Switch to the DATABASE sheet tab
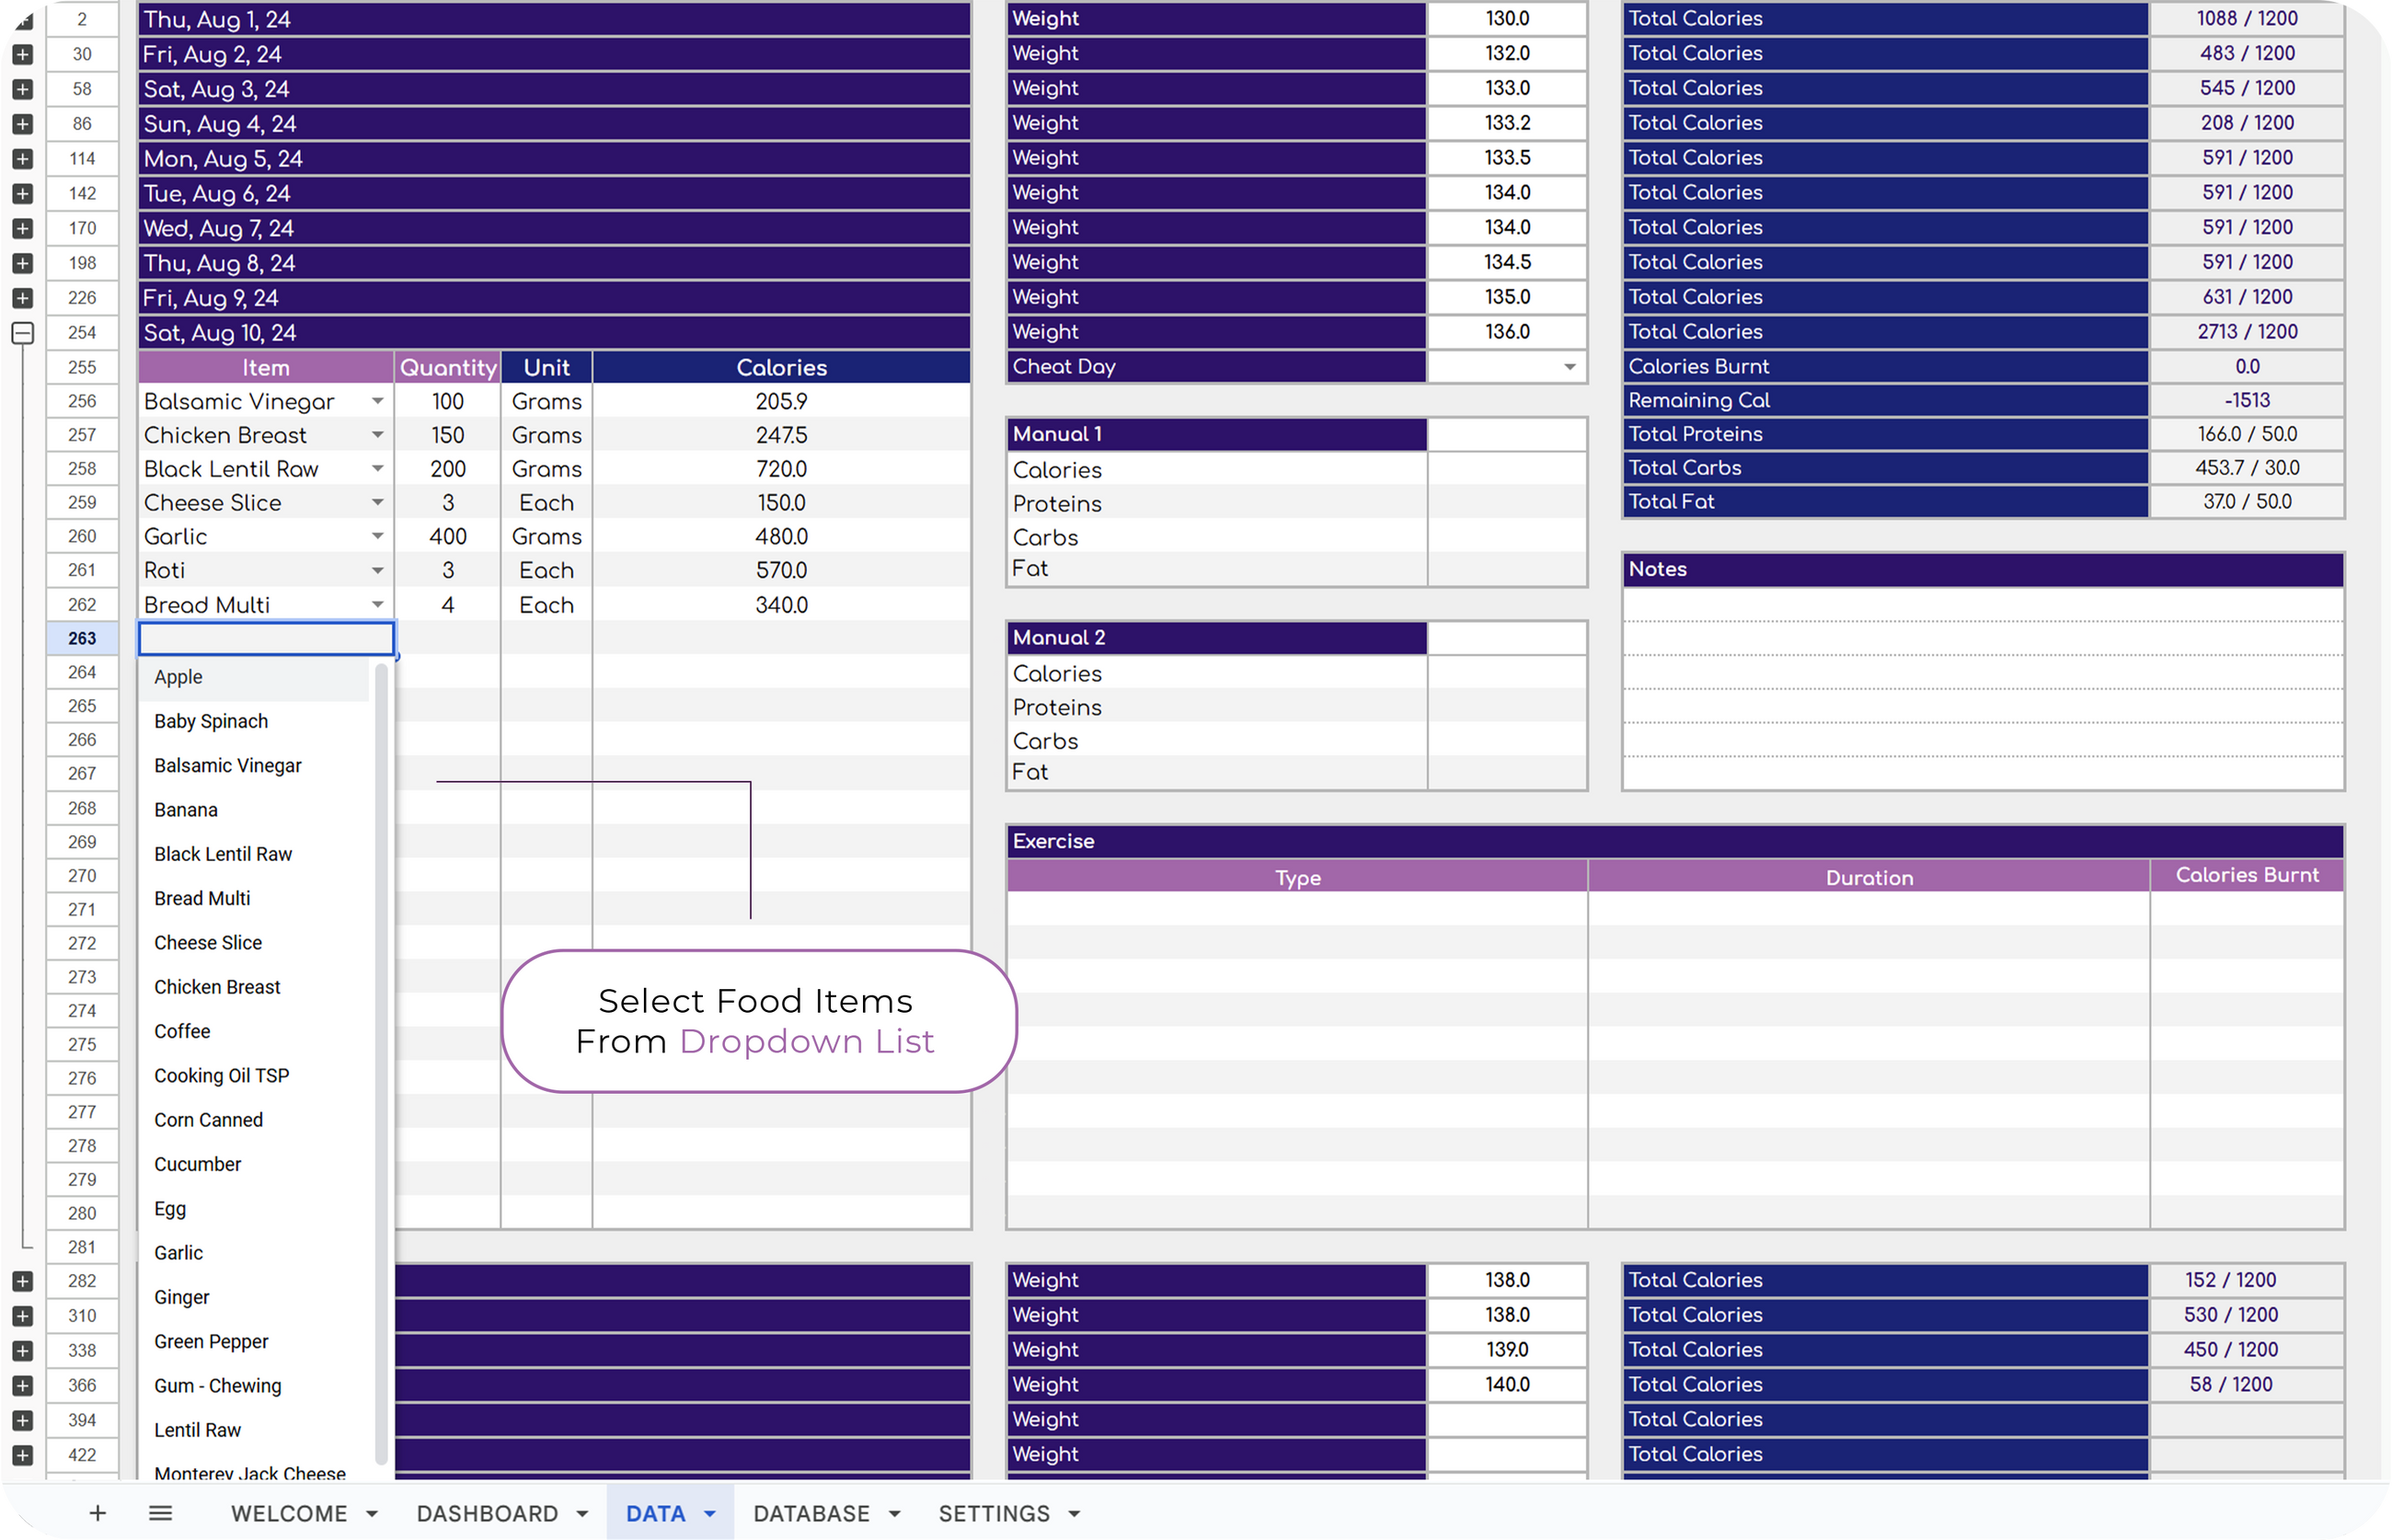 (x=811, y=1514)
